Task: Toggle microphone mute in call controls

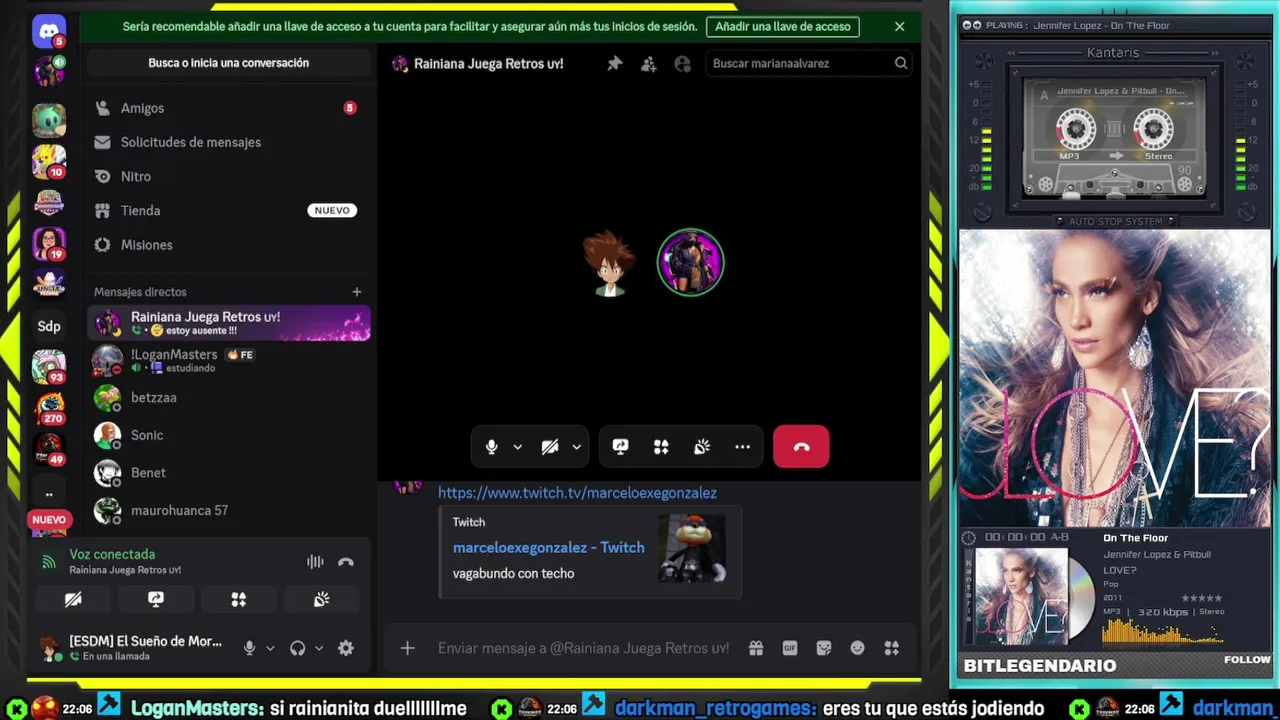Action: click(x=491, y=447)
